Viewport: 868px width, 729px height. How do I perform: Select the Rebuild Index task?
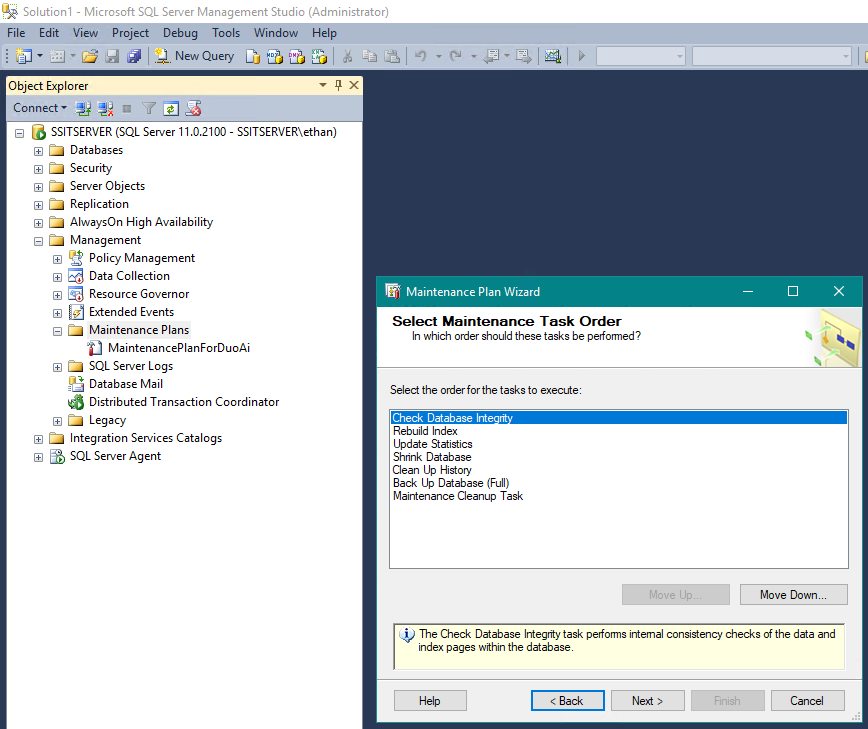point(425,431)
